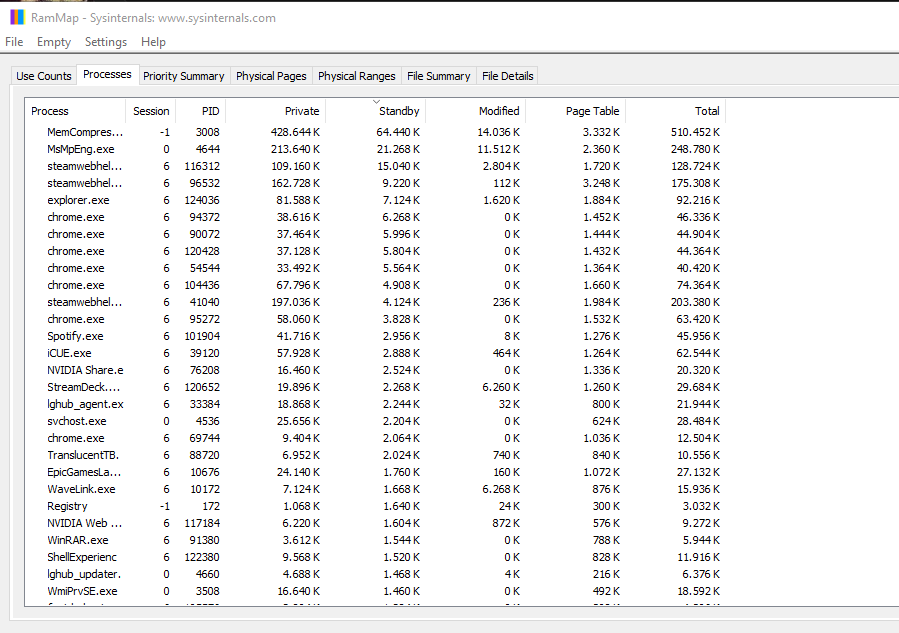
Task: Select the ShellExperienc process row
Action: [x=376, y=557]
